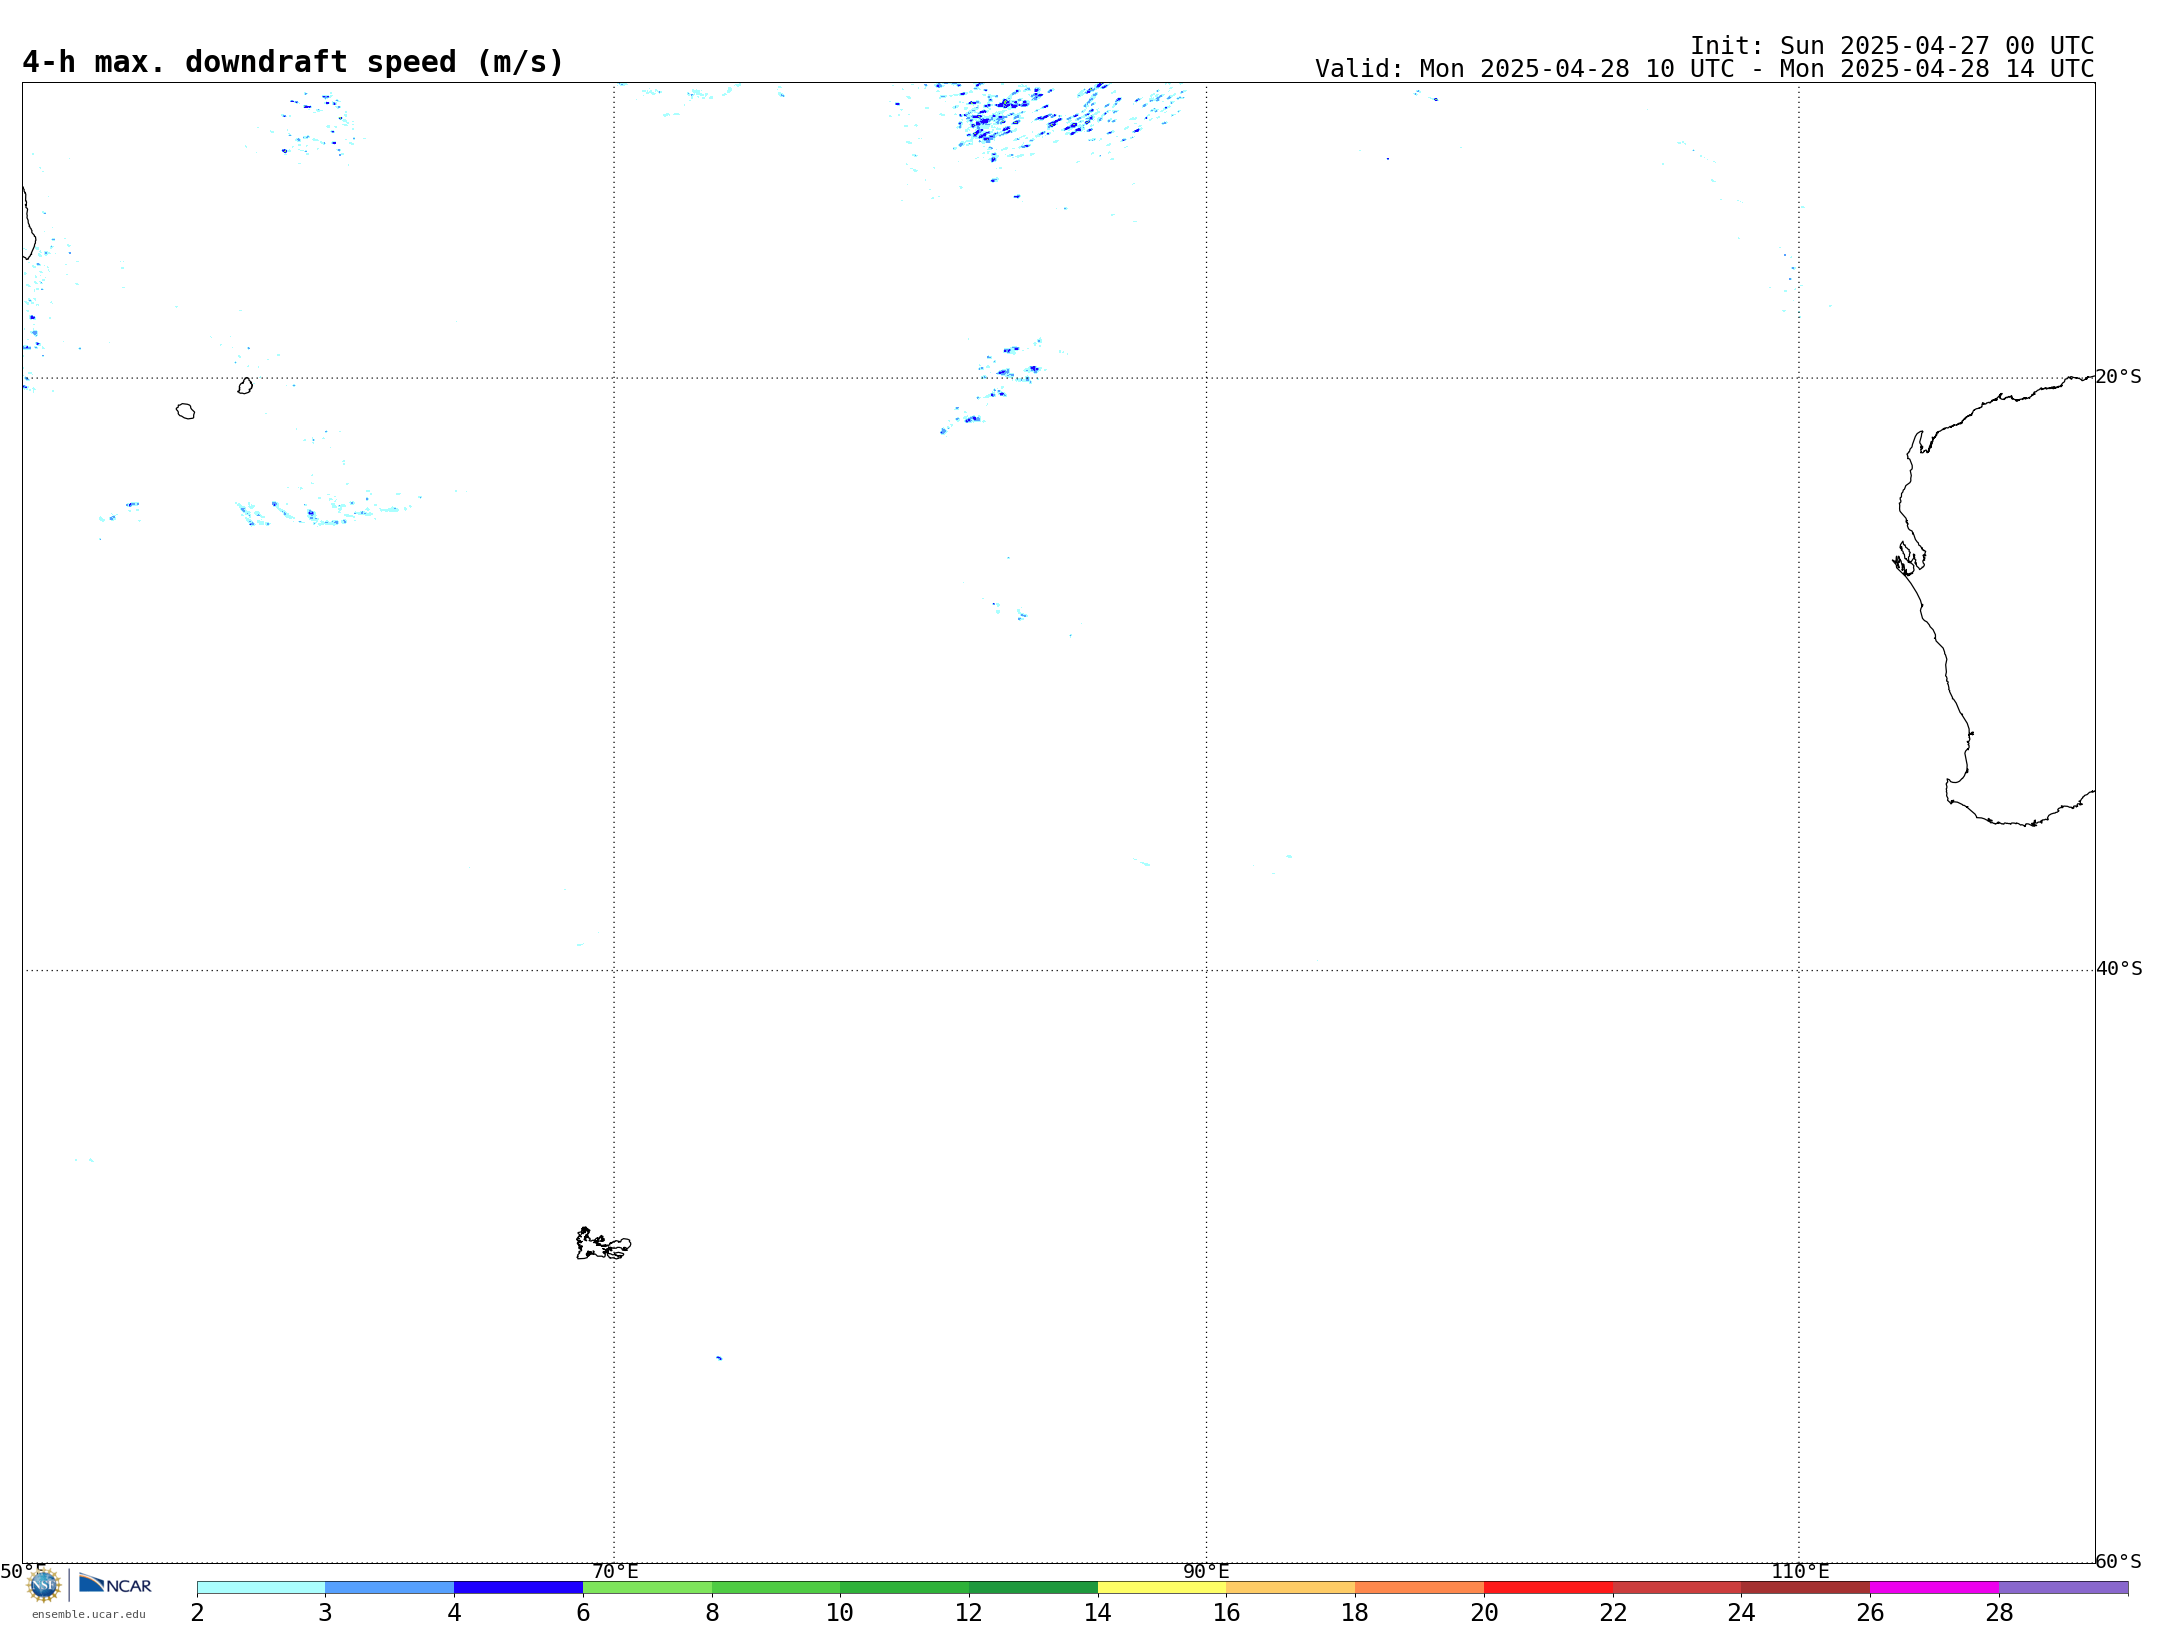Click the dark blue 4-6 colorbar swatch
The width and height of the screenshot is (2160, 1626).
[519, 1588]
